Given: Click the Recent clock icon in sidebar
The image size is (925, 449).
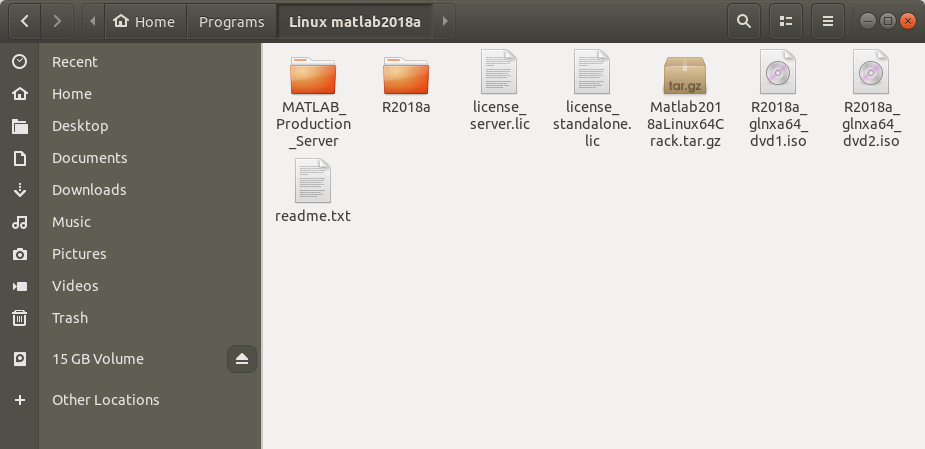Looking at the screenshot, I should [19, 61].
